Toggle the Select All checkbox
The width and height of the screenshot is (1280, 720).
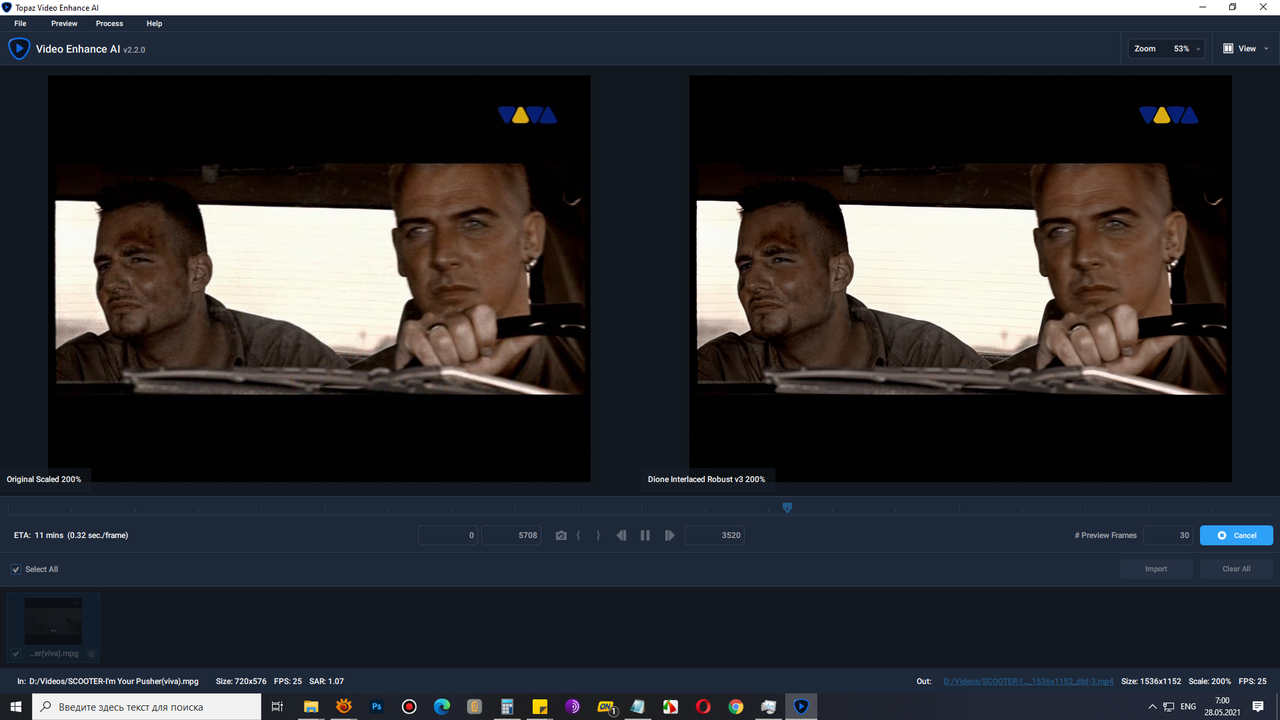pyautogui.click(x=16, y=569)
